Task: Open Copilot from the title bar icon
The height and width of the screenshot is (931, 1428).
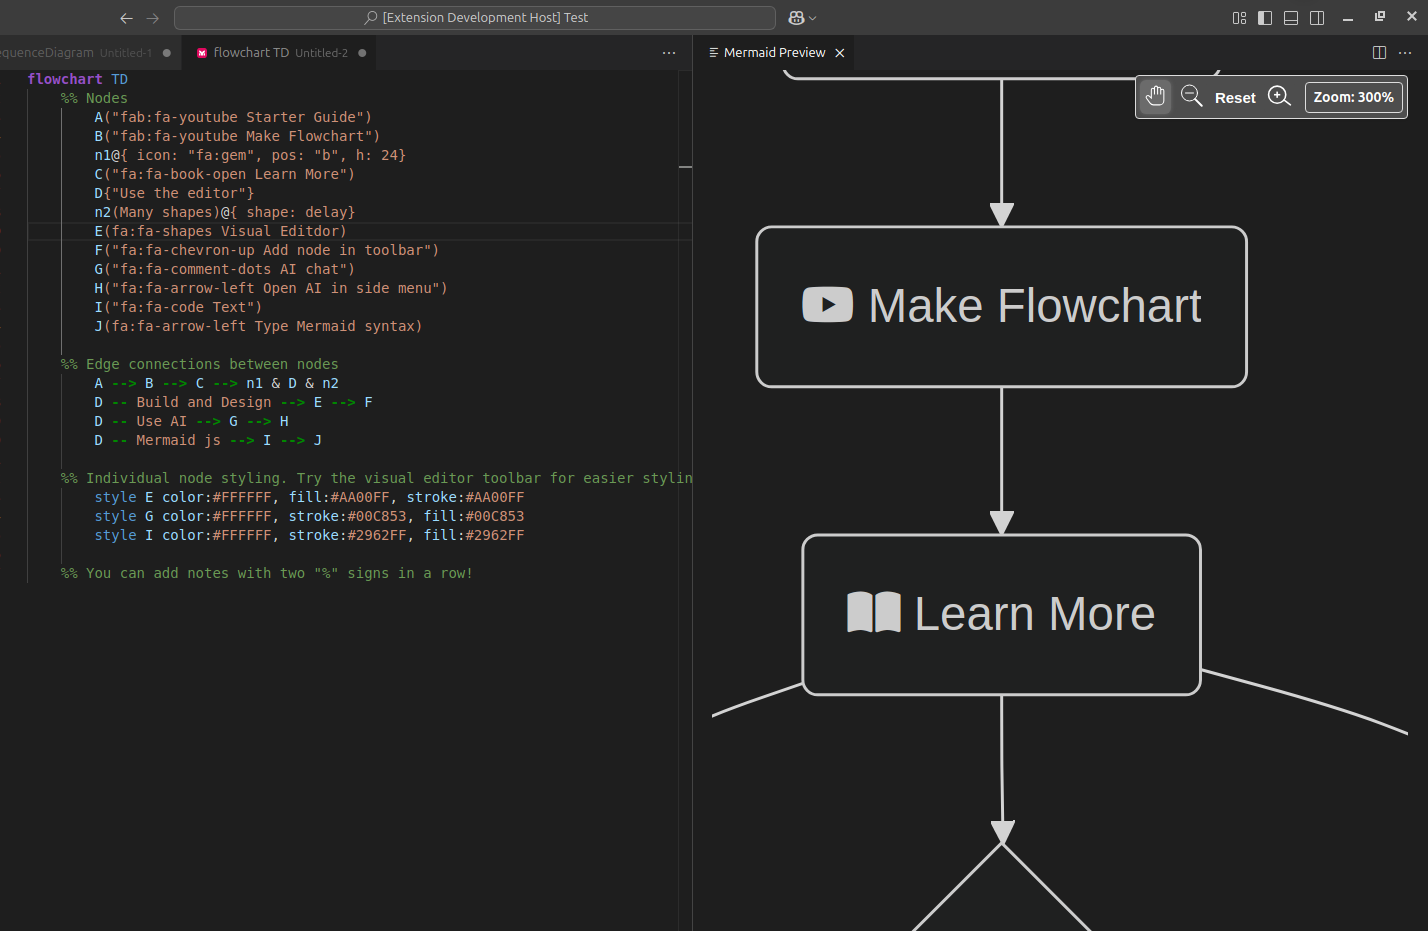Action: [x=795, y=17]
